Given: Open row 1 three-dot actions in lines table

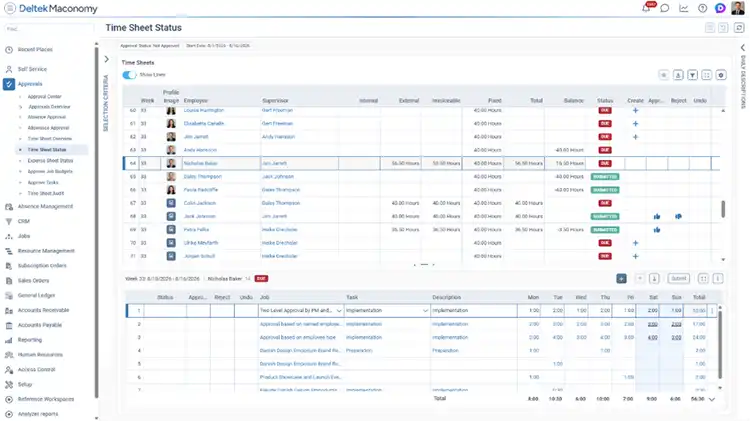Looking at the screenshot, I should pos(712,310).
